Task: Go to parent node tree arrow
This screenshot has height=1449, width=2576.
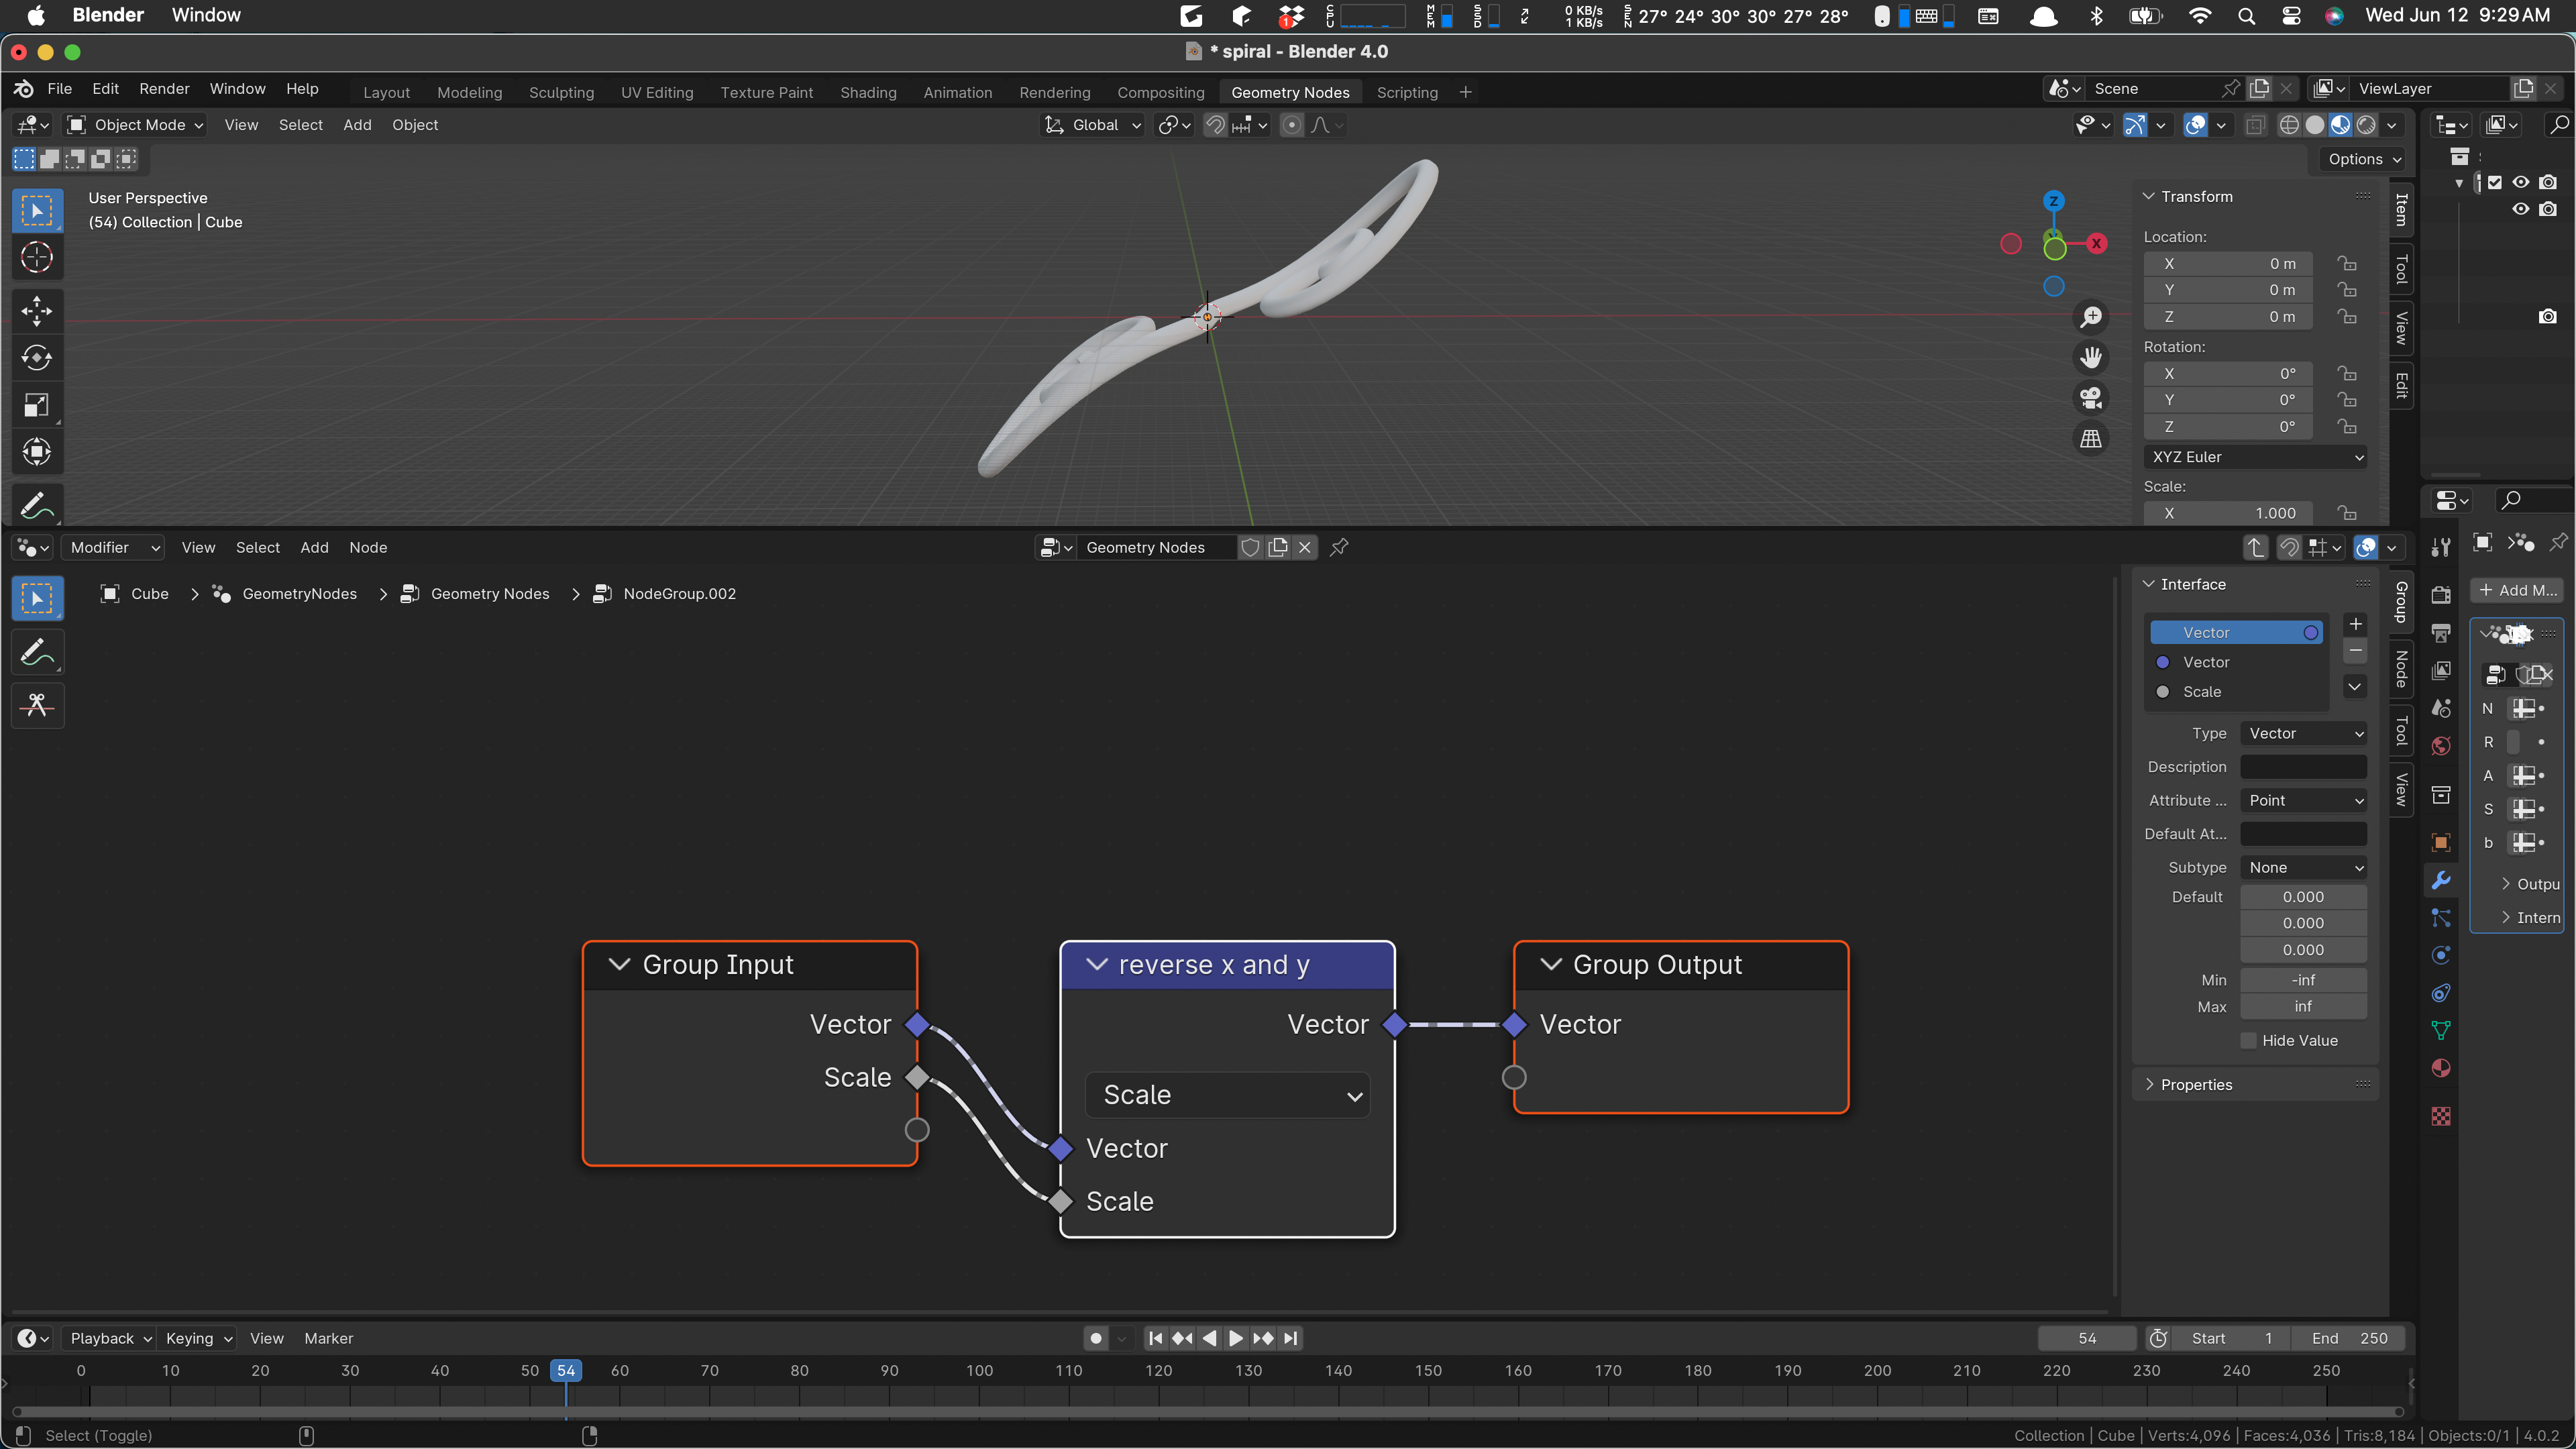Action: (2255, 547)
